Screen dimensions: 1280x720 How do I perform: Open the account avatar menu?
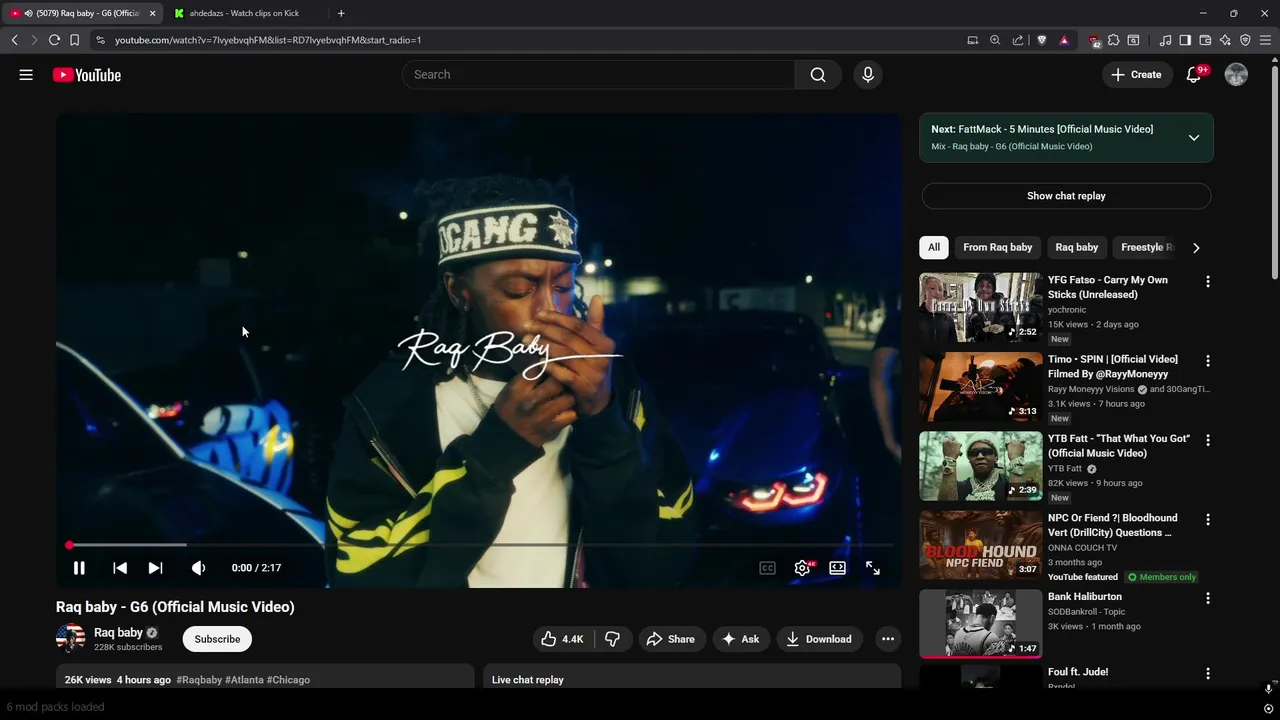point(1236,75)
